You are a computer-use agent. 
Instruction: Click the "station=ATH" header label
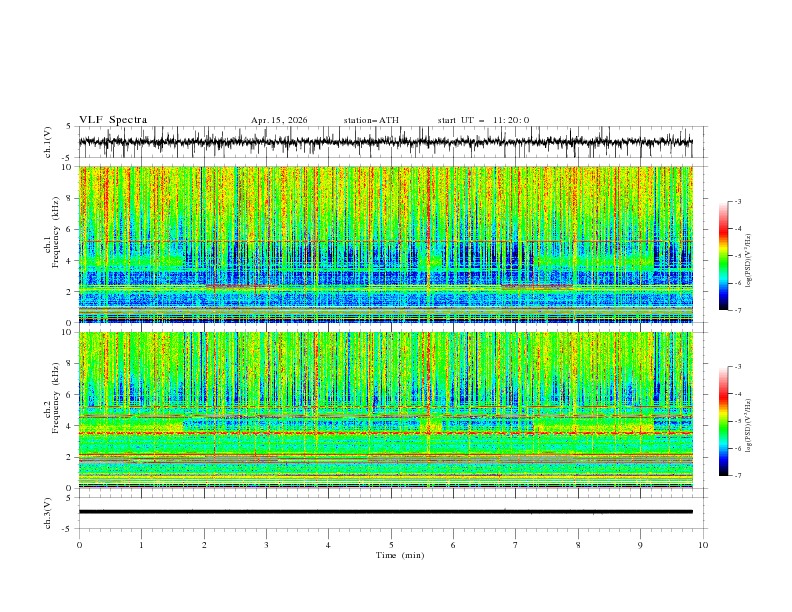click(371, 120)
